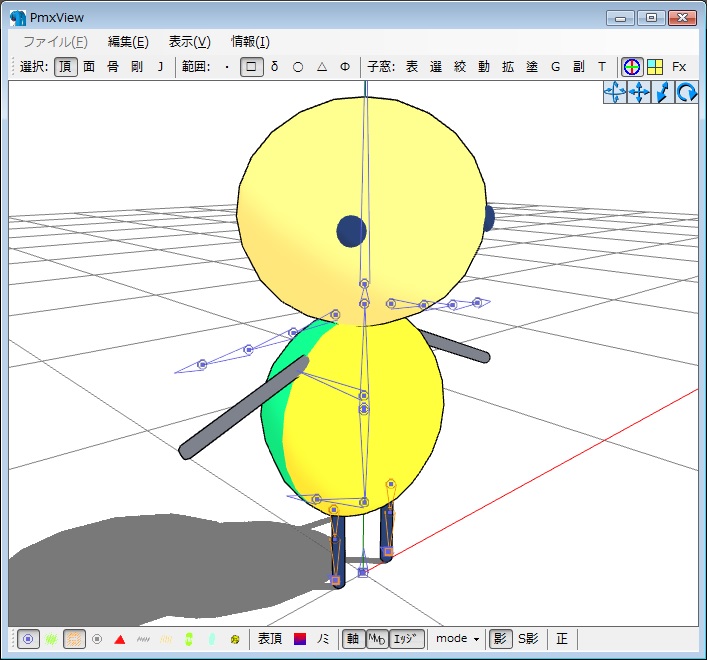Click the red triangle icon in bottom toolbar

click(x=120, y=639)
